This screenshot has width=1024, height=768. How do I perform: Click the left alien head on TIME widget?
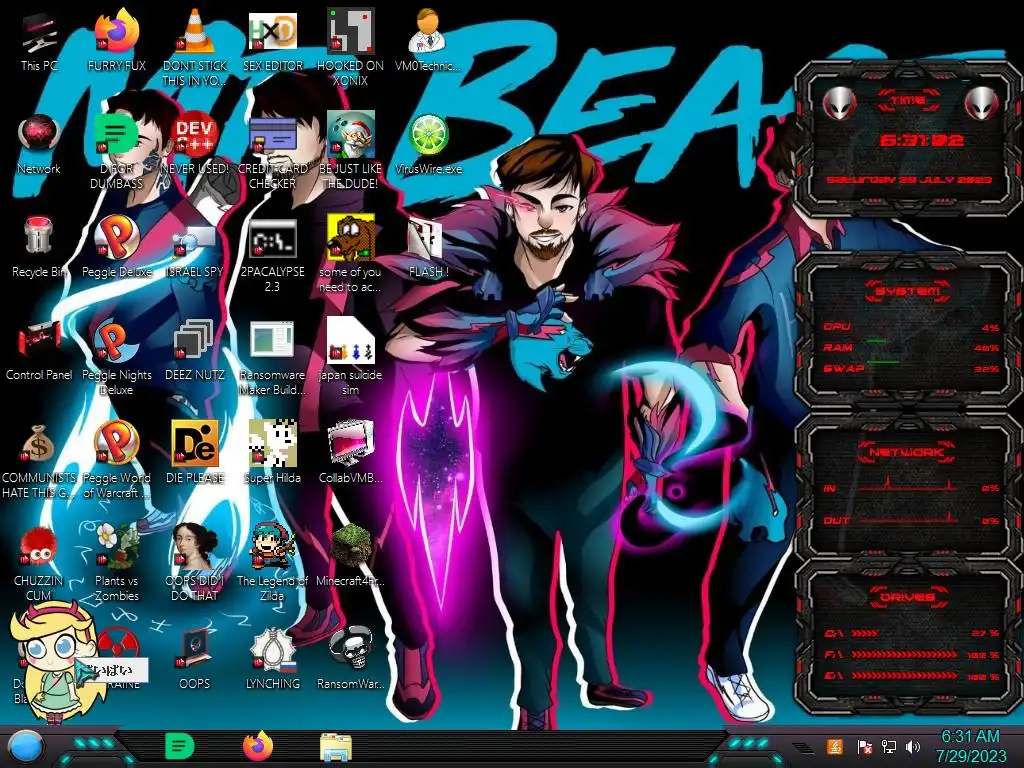coord(840,103)
